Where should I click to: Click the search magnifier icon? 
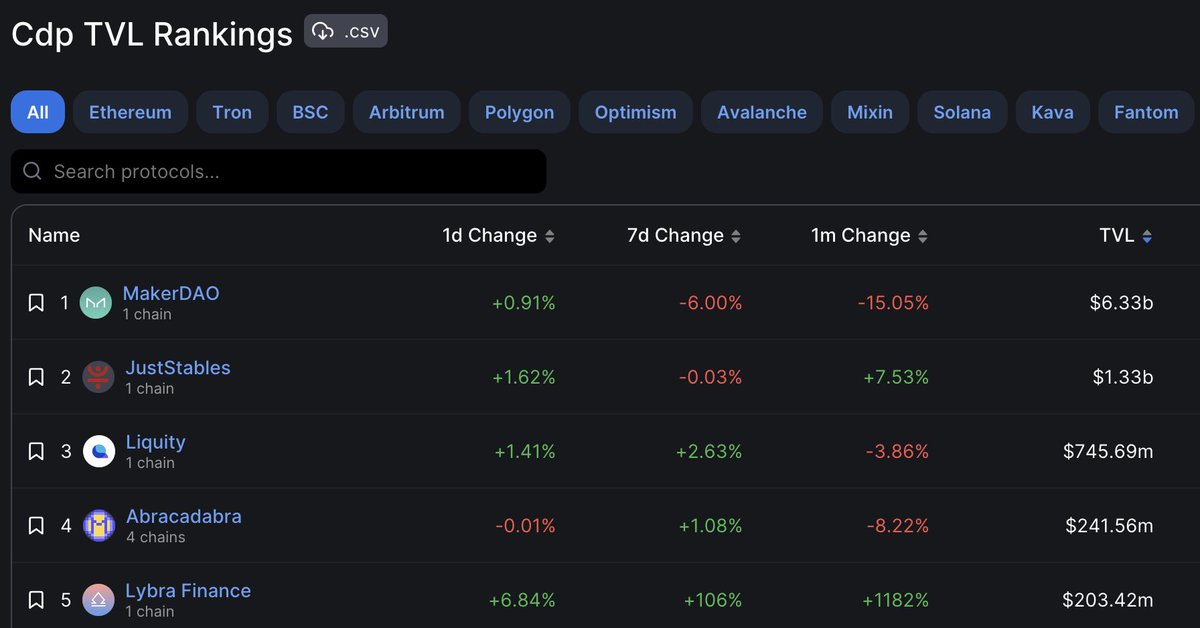pyautogui.click(x=32, y=171)
